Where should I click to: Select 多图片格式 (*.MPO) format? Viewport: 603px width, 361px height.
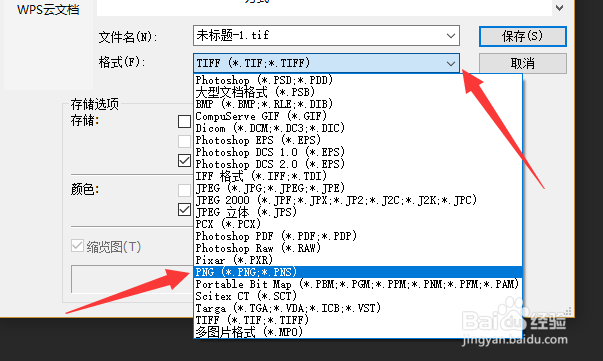pos(358,332)
